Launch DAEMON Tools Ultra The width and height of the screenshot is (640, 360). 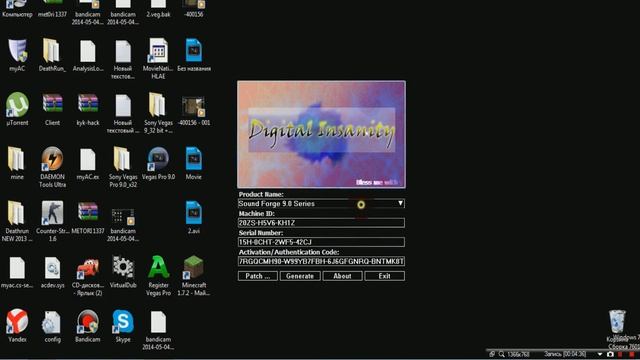pos(52,159)
